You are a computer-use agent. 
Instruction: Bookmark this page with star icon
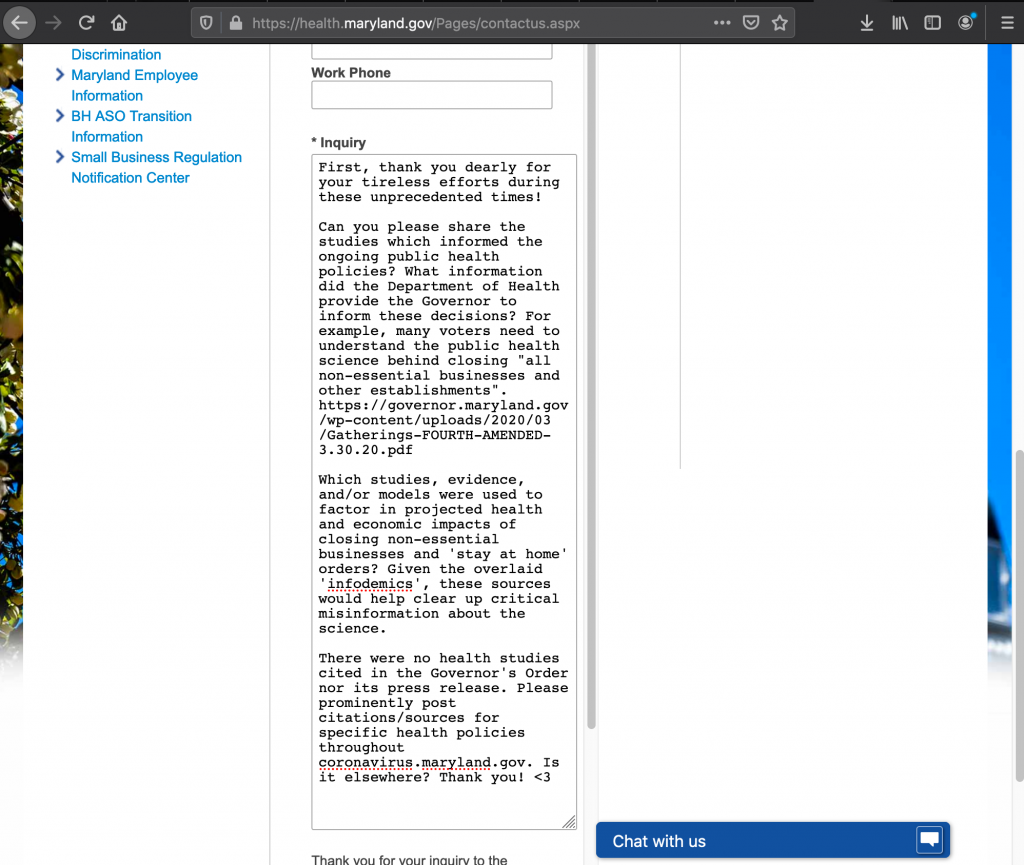pos(780,23)
